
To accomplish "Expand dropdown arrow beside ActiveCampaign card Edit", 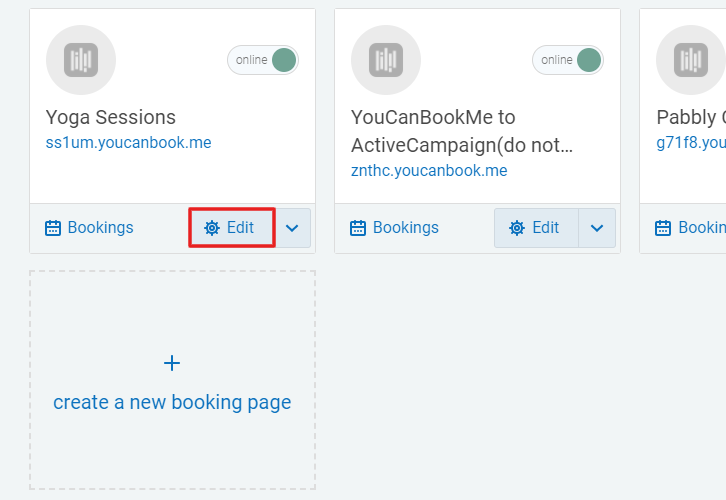I will 597,228.
